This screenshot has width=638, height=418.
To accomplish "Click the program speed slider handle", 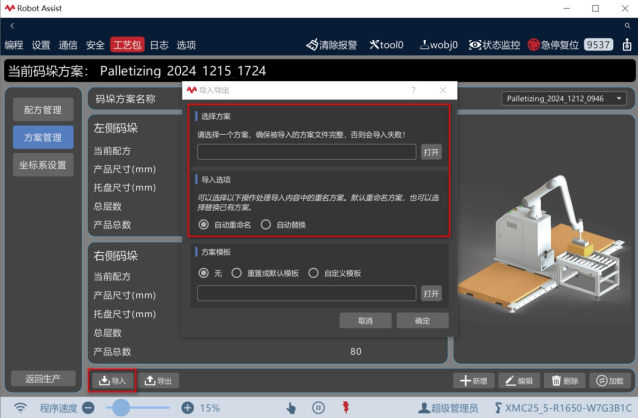I will click(121, 407).
